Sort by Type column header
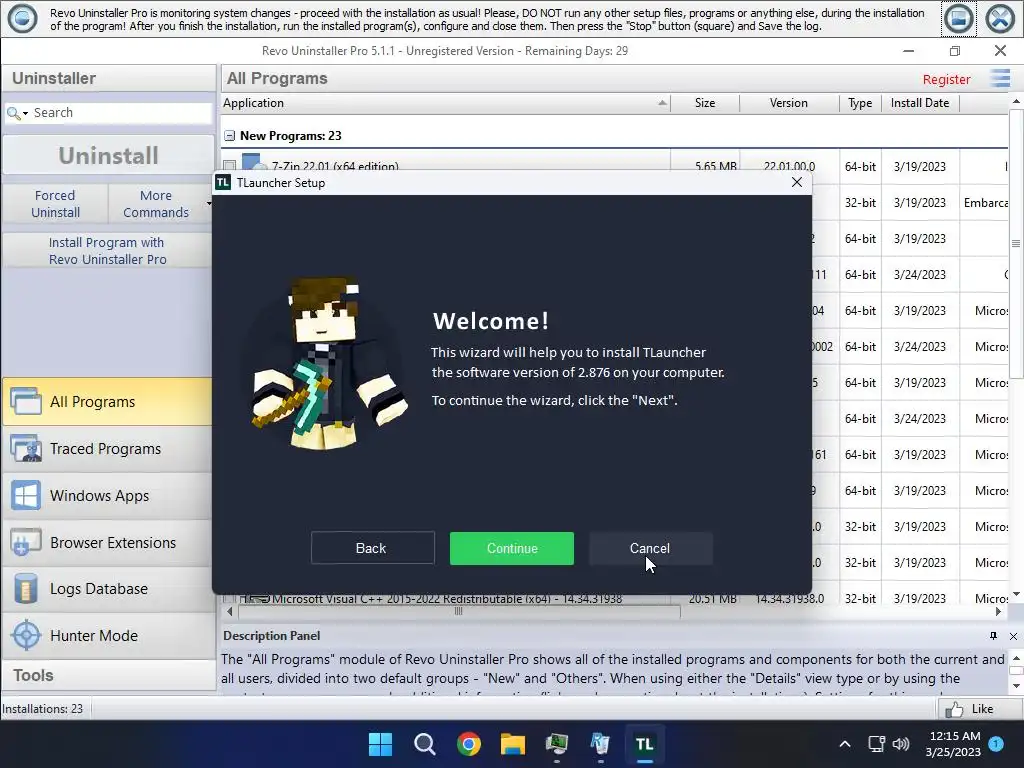The height and width of the screenshot is (768, 1024). pos(860,103)
